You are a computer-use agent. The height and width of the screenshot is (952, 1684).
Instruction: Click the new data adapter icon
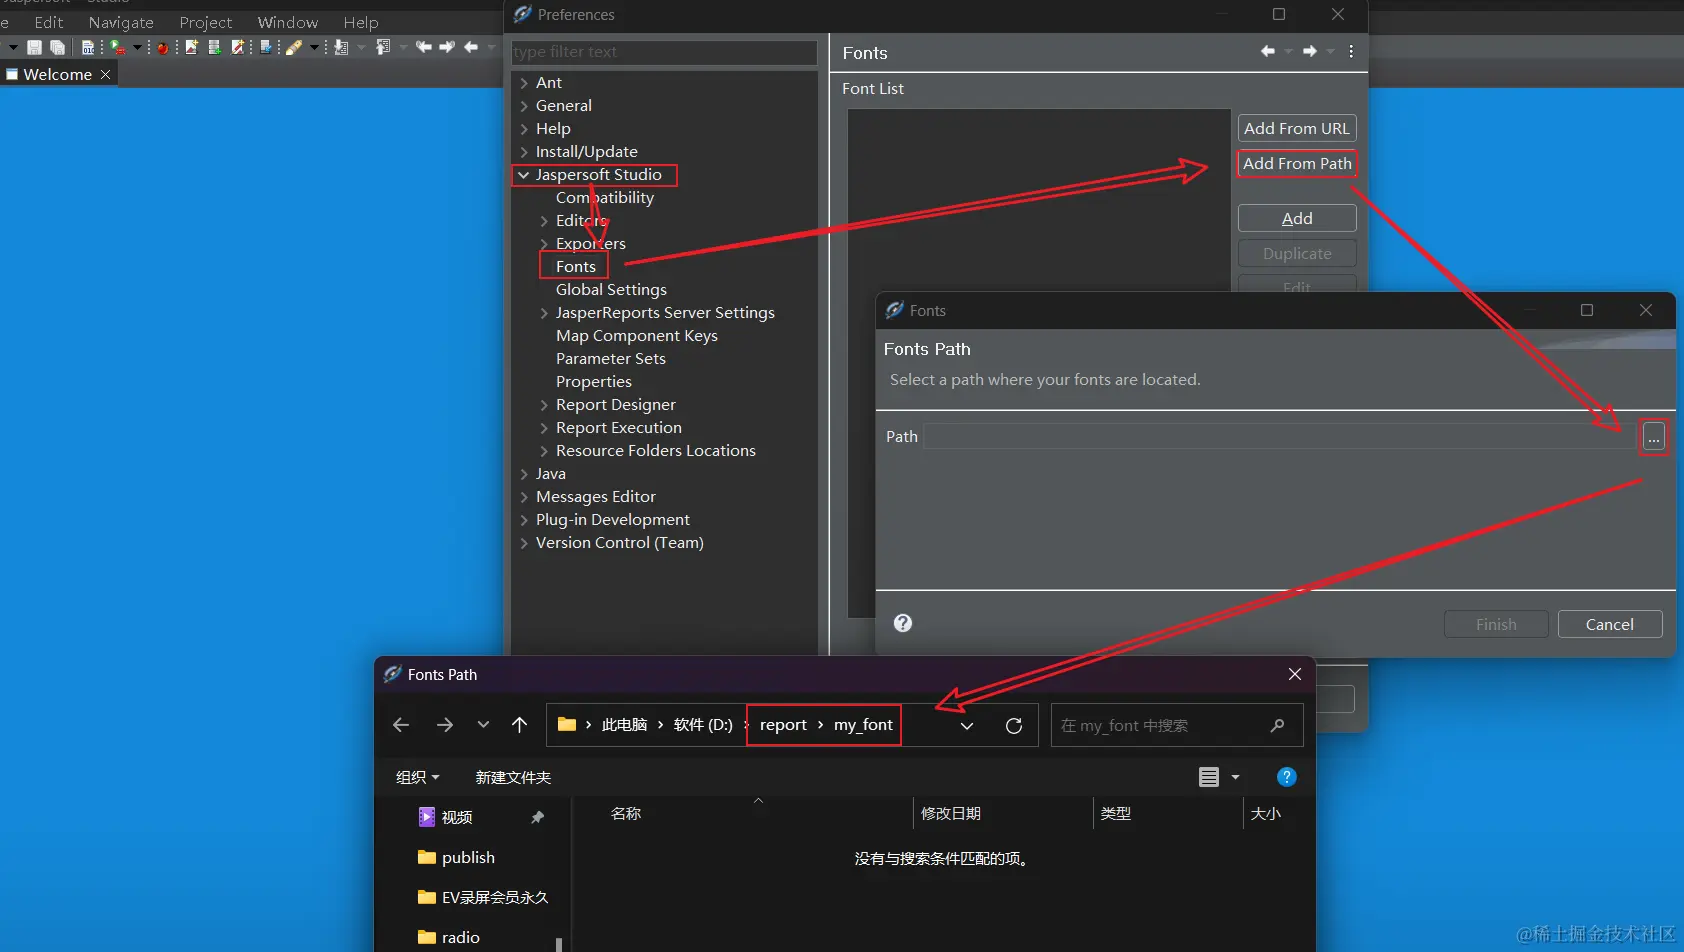(x=215, y=47)
